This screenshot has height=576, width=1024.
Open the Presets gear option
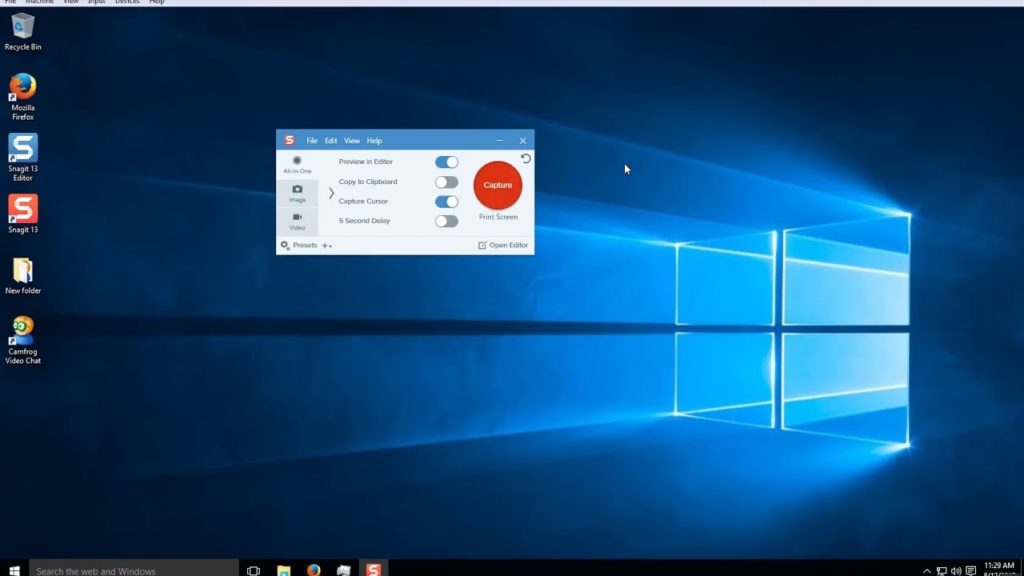click(298, 246)
